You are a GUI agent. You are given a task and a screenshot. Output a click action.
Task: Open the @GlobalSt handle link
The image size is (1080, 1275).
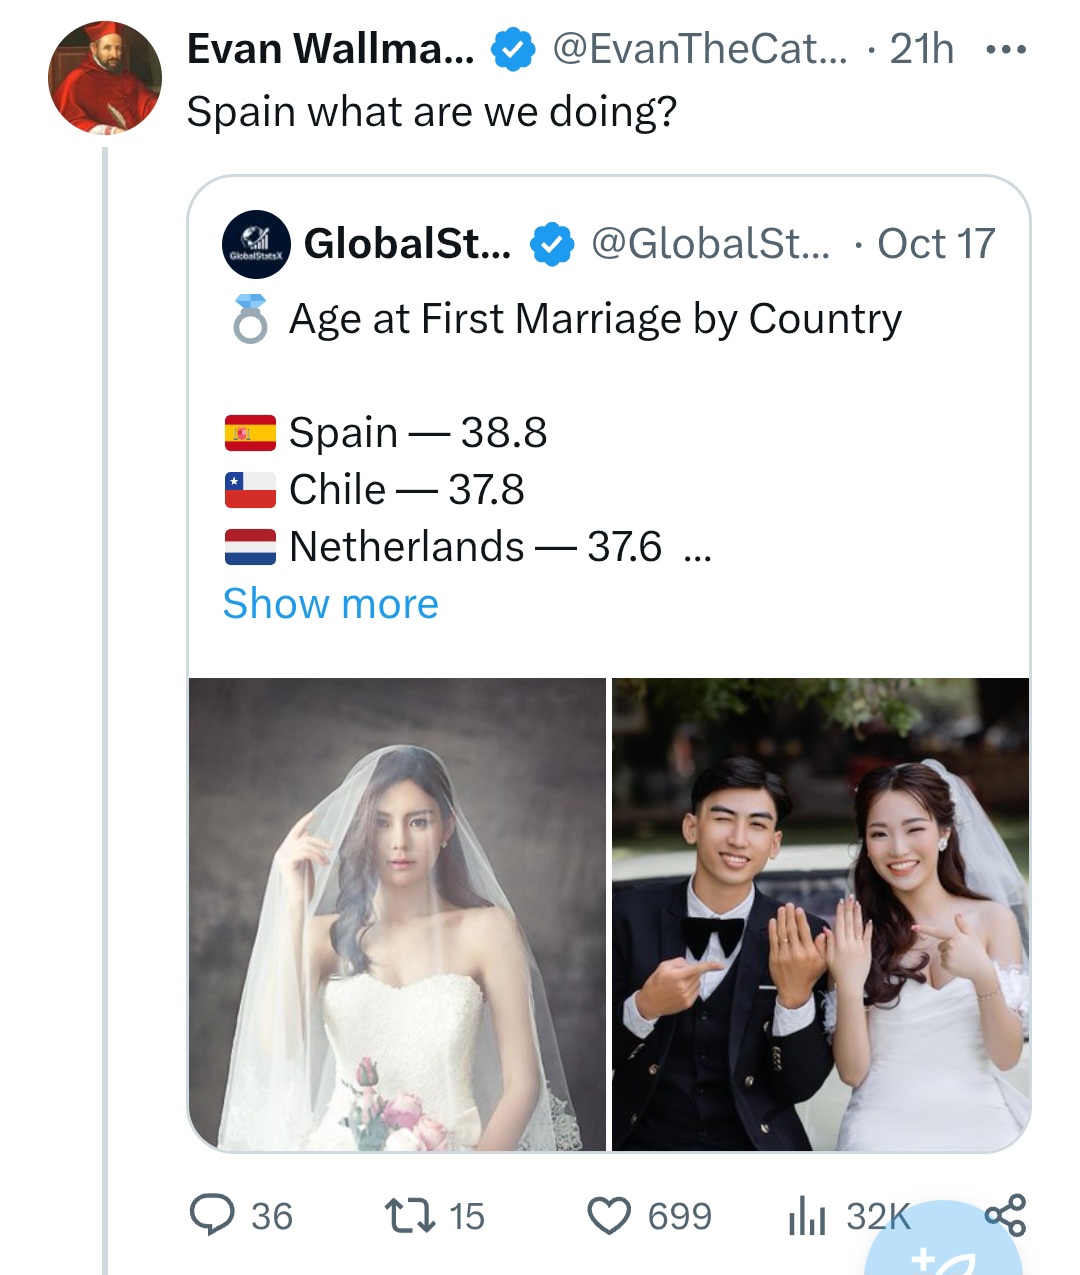[710, 244]
